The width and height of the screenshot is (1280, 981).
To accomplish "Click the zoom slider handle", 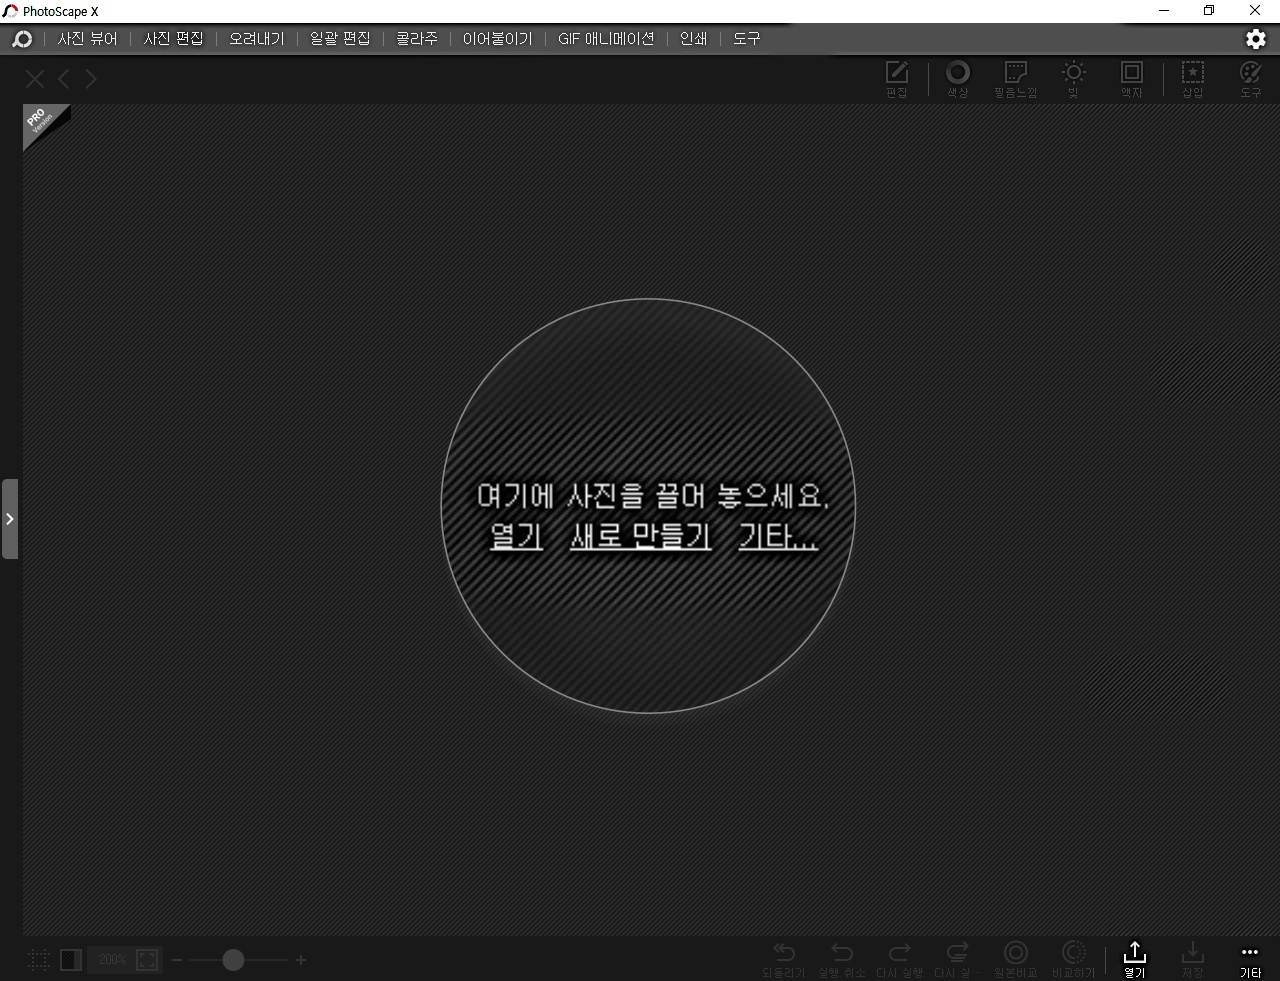I will point(233,960).
